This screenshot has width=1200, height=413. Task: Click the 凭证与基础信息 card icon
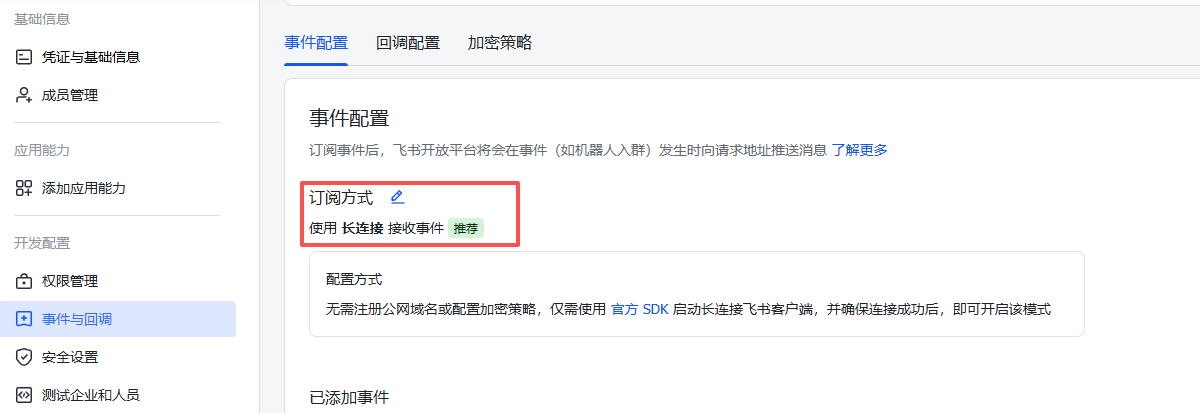[x=24, y=57]
